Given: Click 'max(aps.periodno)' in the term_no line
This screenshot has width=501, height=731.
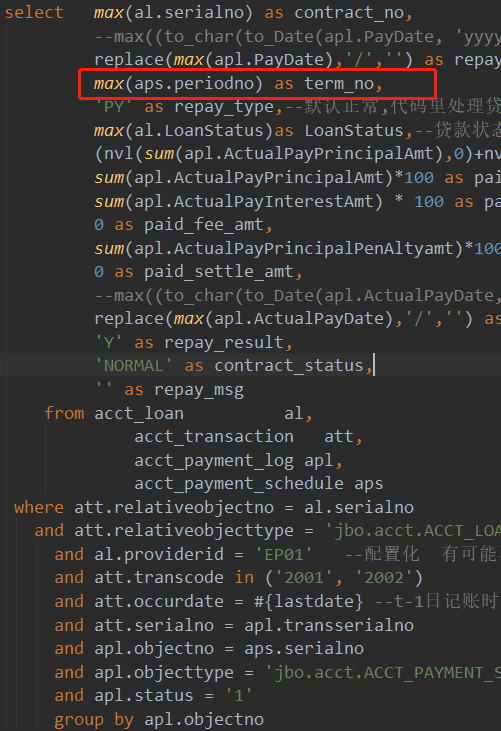Looking at the screenshot, I should (x=178, y=84).
